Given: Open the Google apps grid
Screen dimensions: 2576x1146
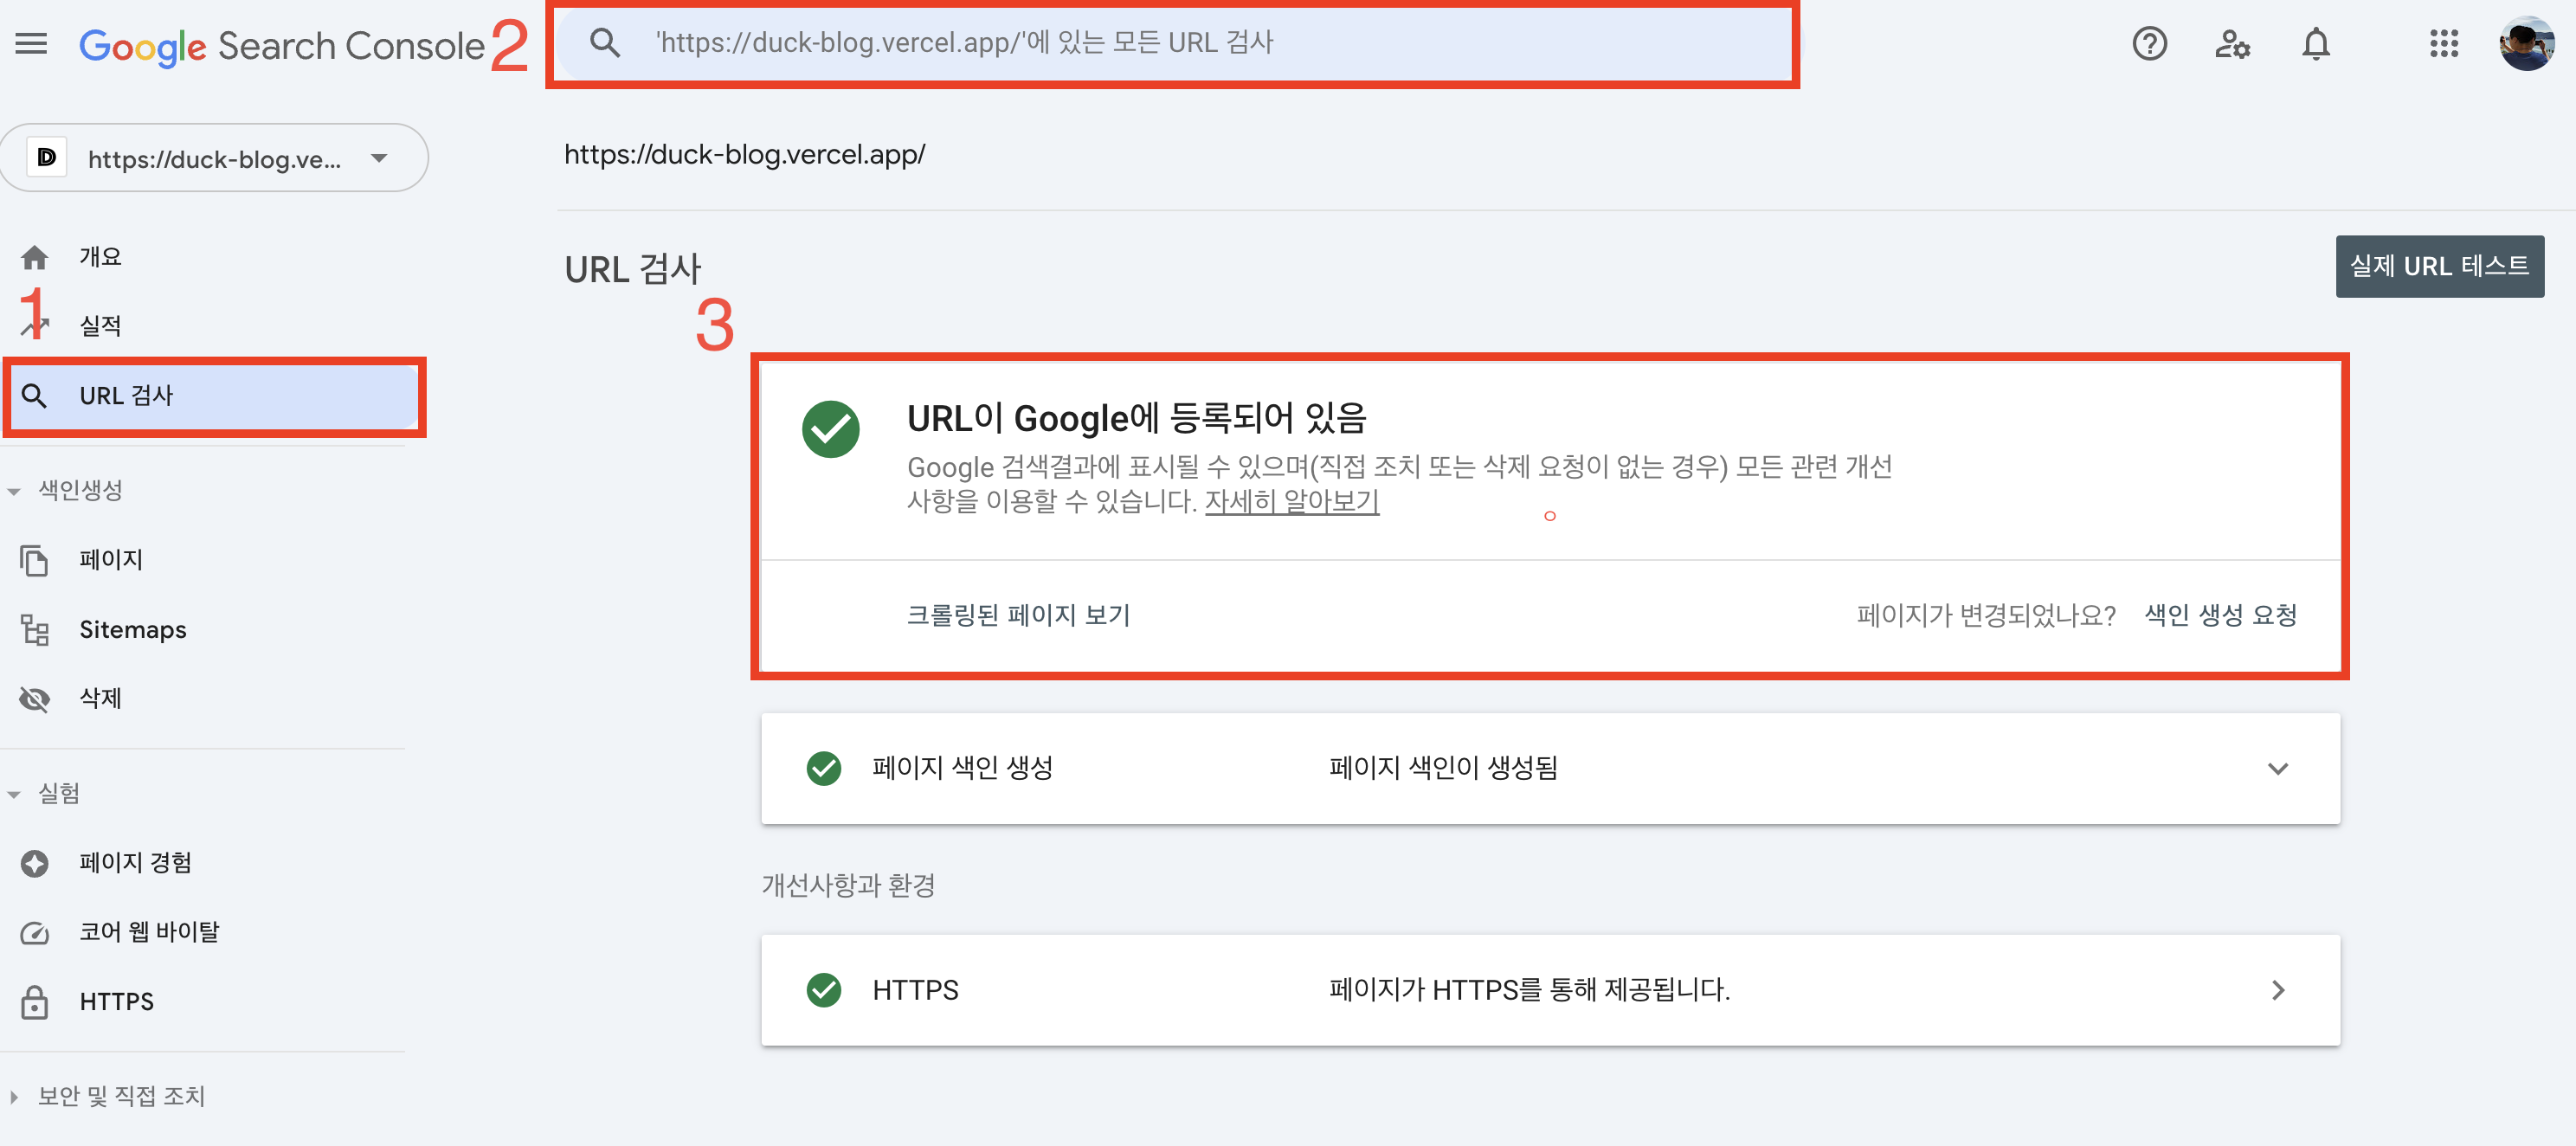Looking at the screenshot, I should (2443, 44).
